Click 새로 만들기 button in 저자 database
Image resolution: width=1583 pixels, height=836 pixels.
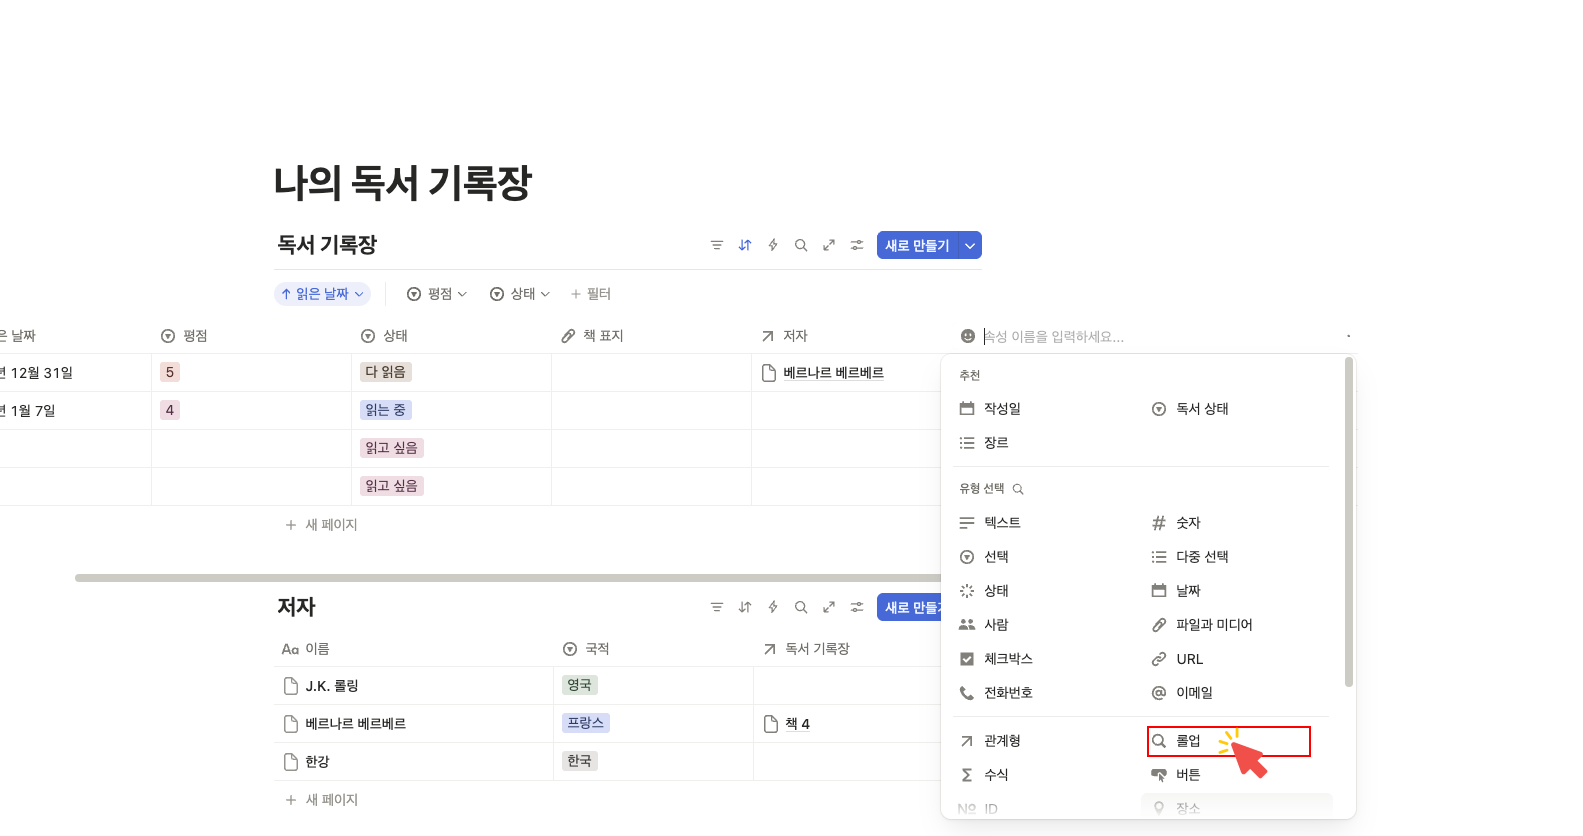910,607
